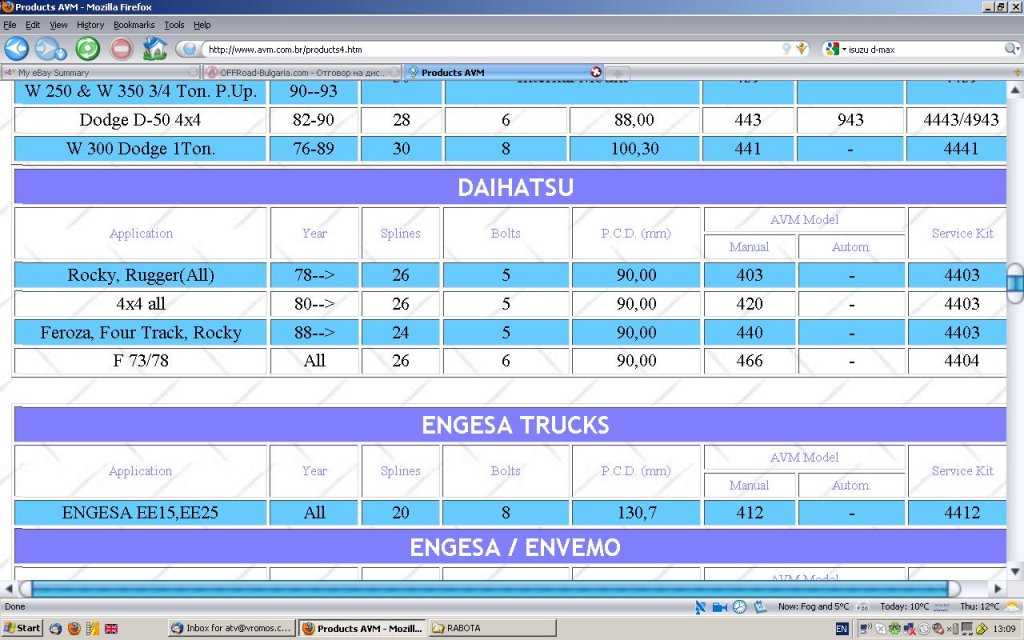The height and width of the screenshot is (640, 1024).
Task: Click the Today: 10°C forecast
Action: click(904, 607)
